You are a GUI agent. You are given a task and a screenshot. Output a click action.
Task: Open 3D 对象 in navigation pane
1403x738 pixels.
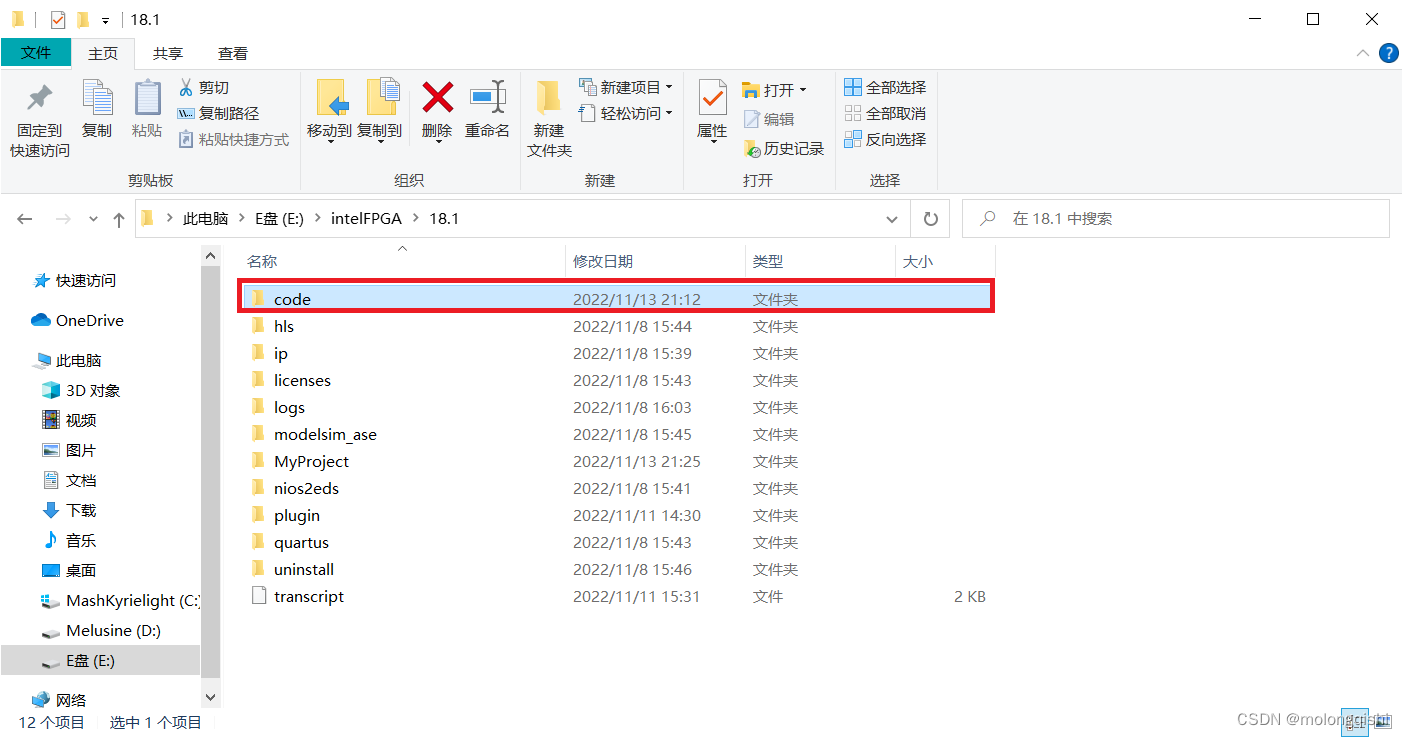tap(81, 391)
